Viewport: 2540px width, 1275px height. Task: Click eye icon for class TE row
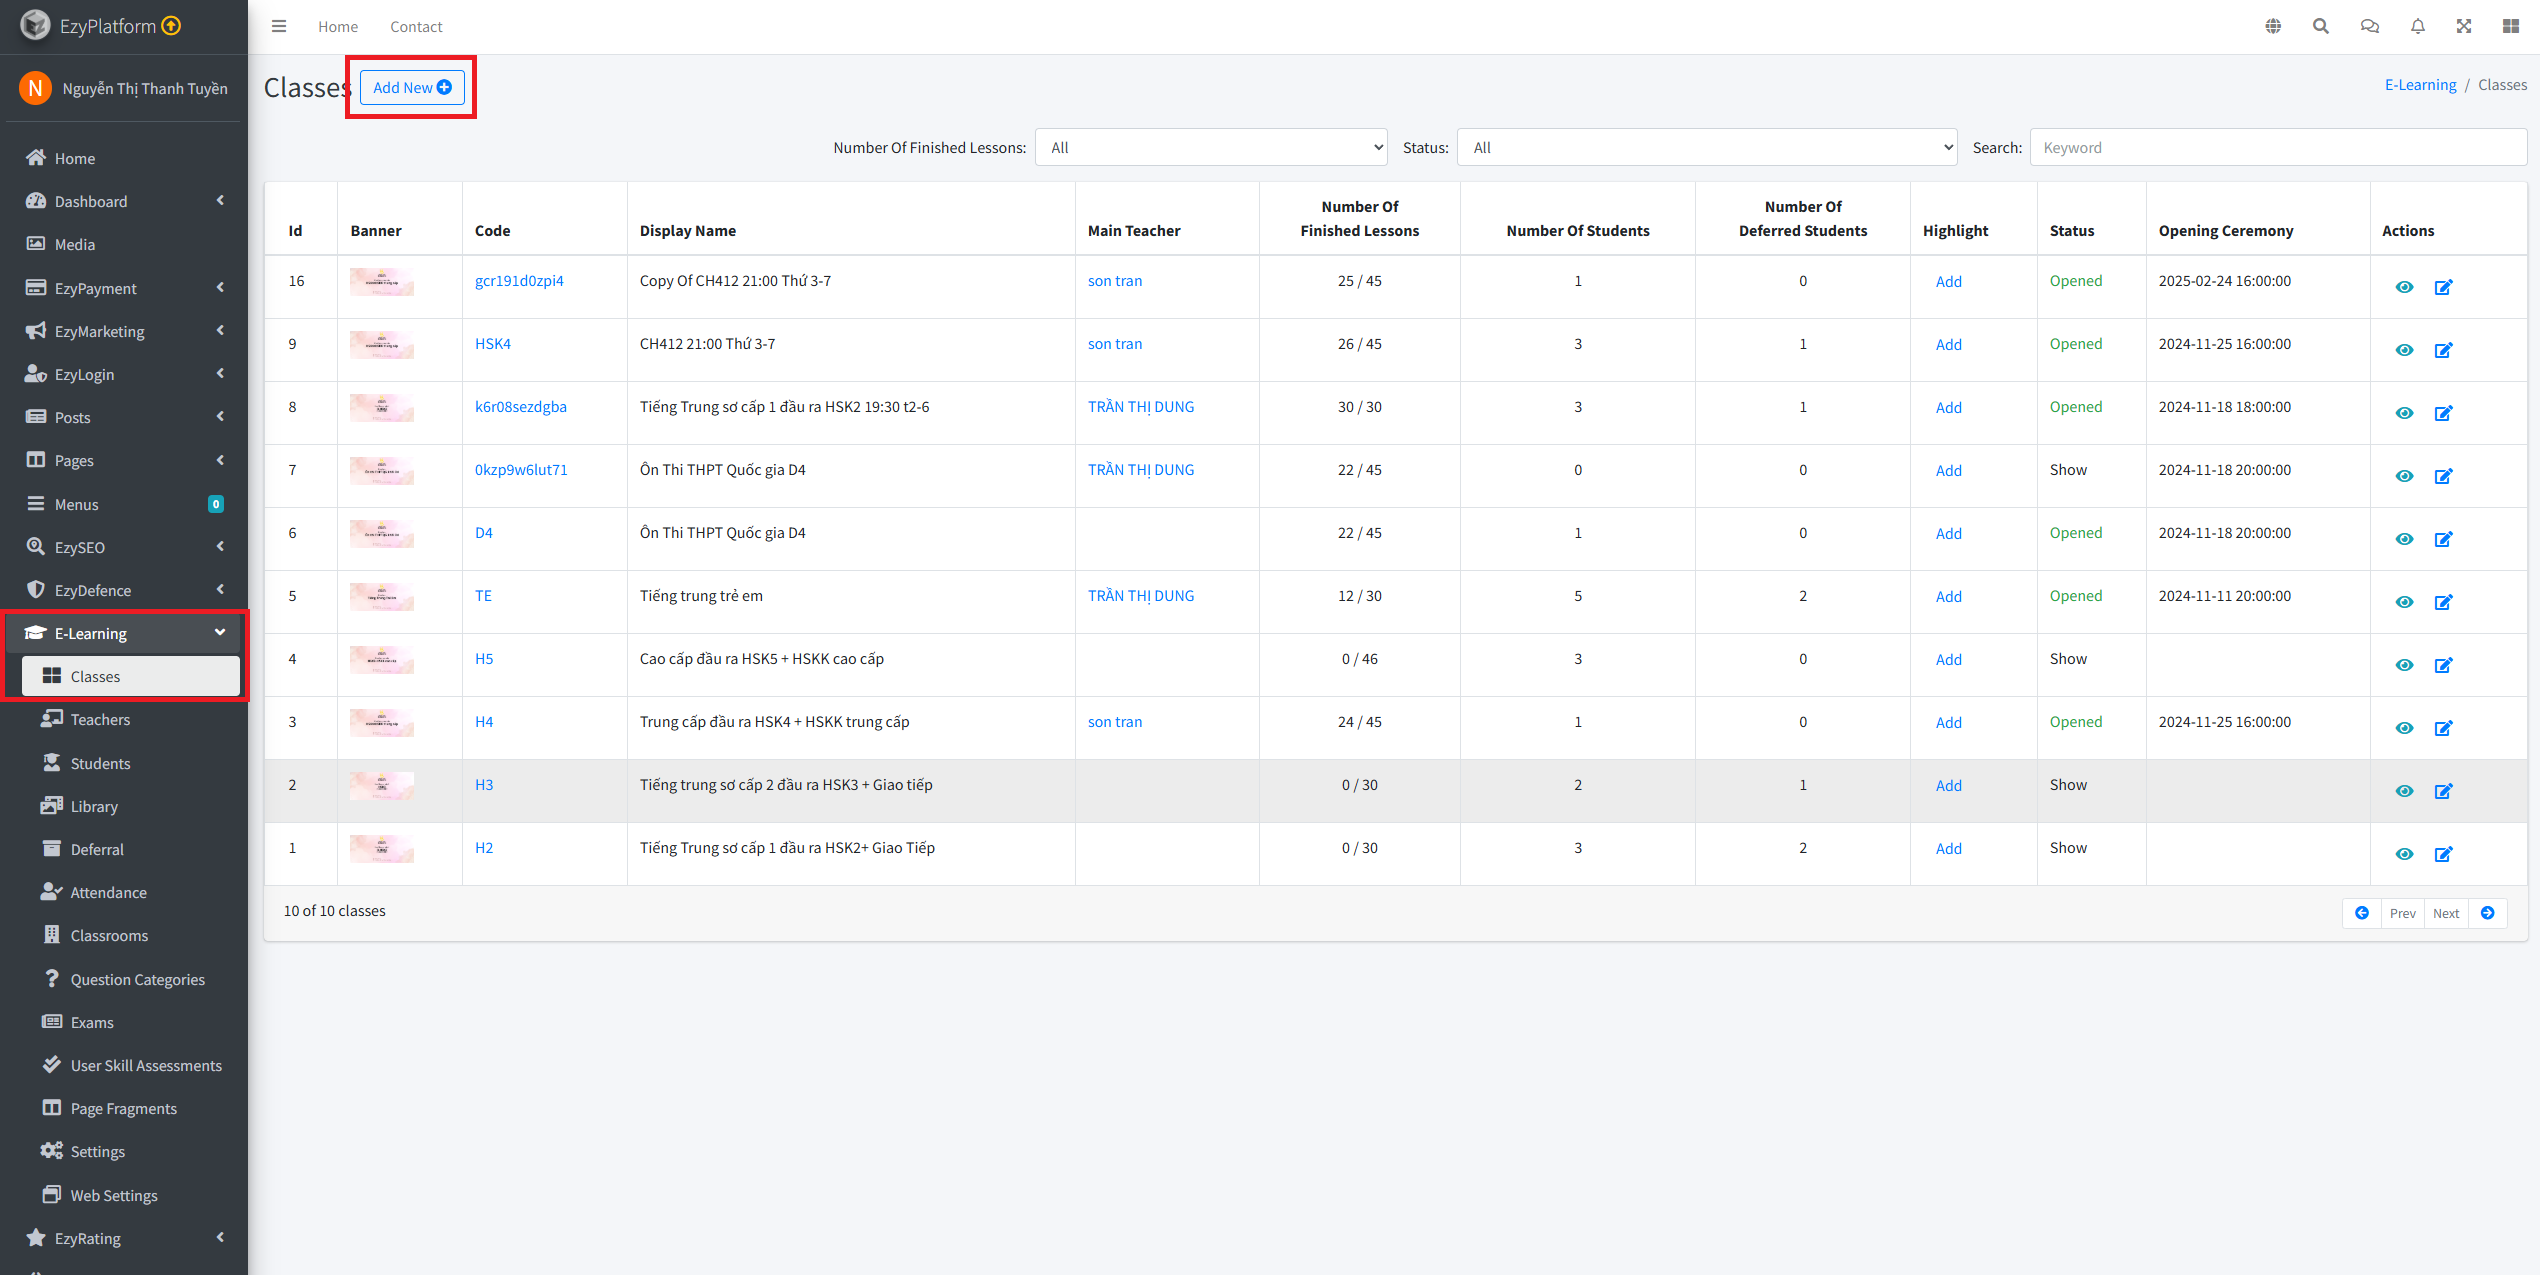pos(2404,602)
